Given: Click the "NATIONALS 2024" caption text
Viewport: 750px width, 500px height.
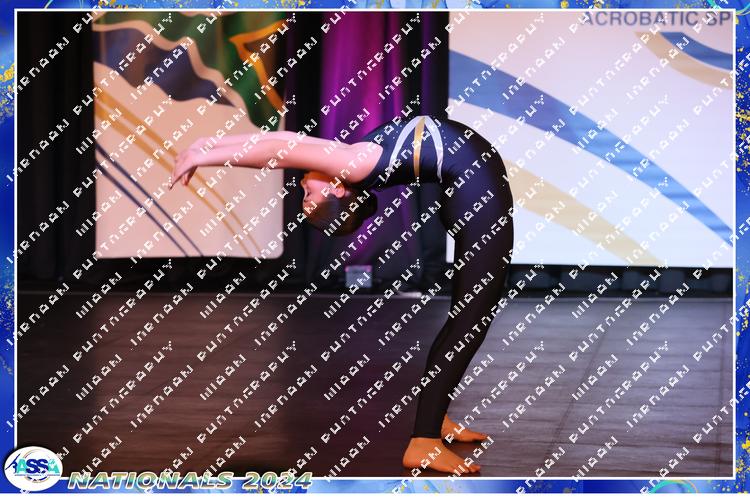Looking at the screenshot, I should point(190,481).
